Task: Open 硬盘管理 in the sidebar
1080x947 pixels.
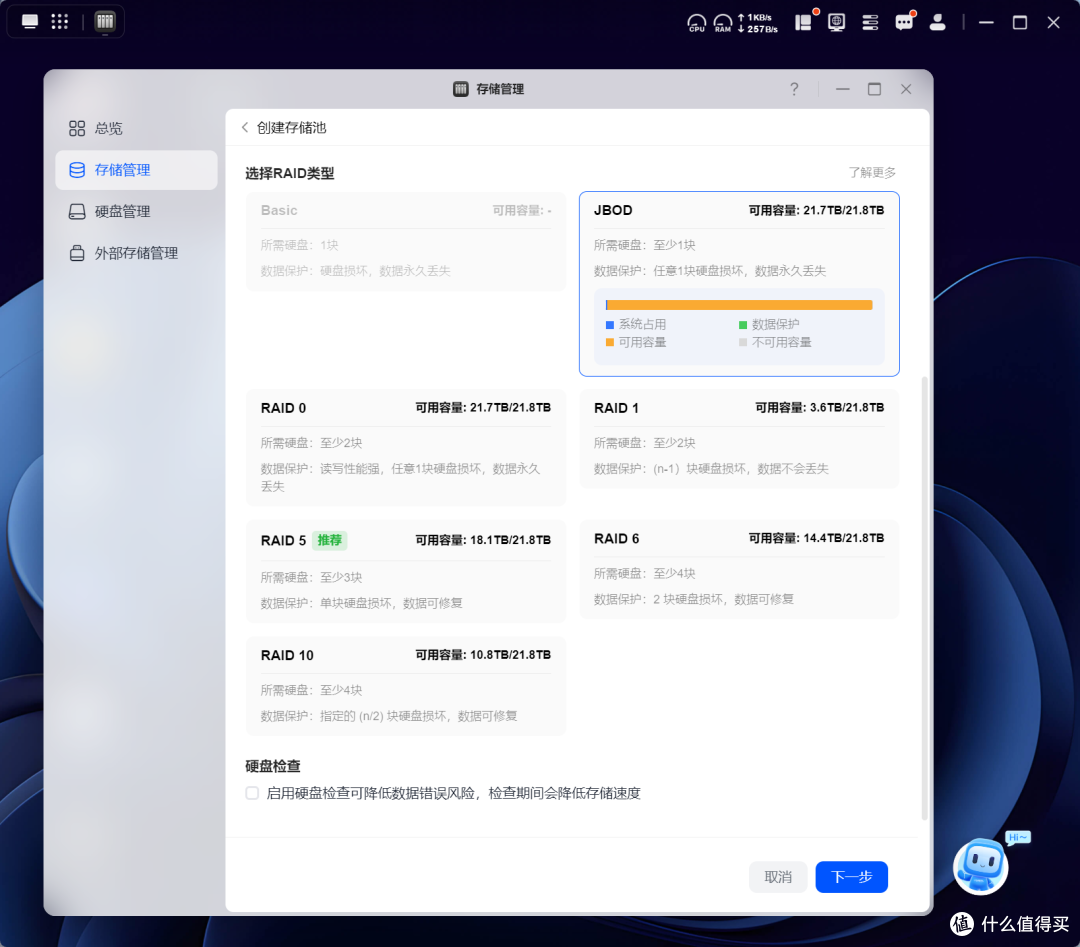Action: point(136,211)
